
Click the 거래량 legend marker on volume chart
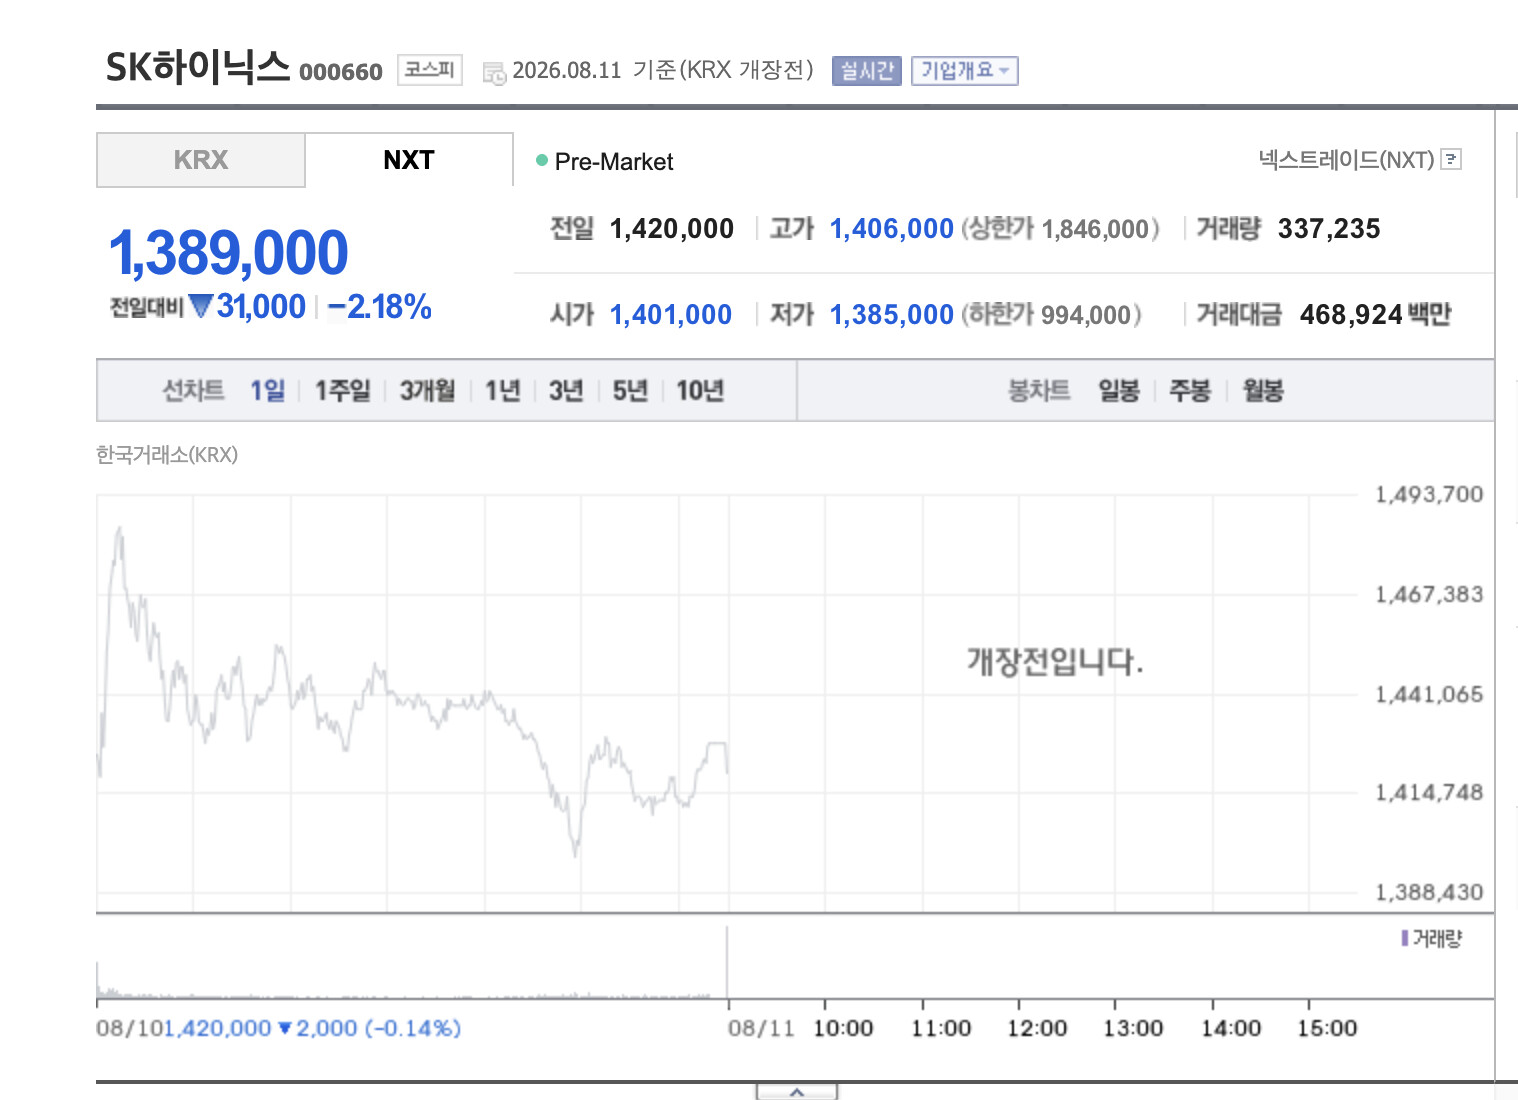click(x=1405, y=938)
